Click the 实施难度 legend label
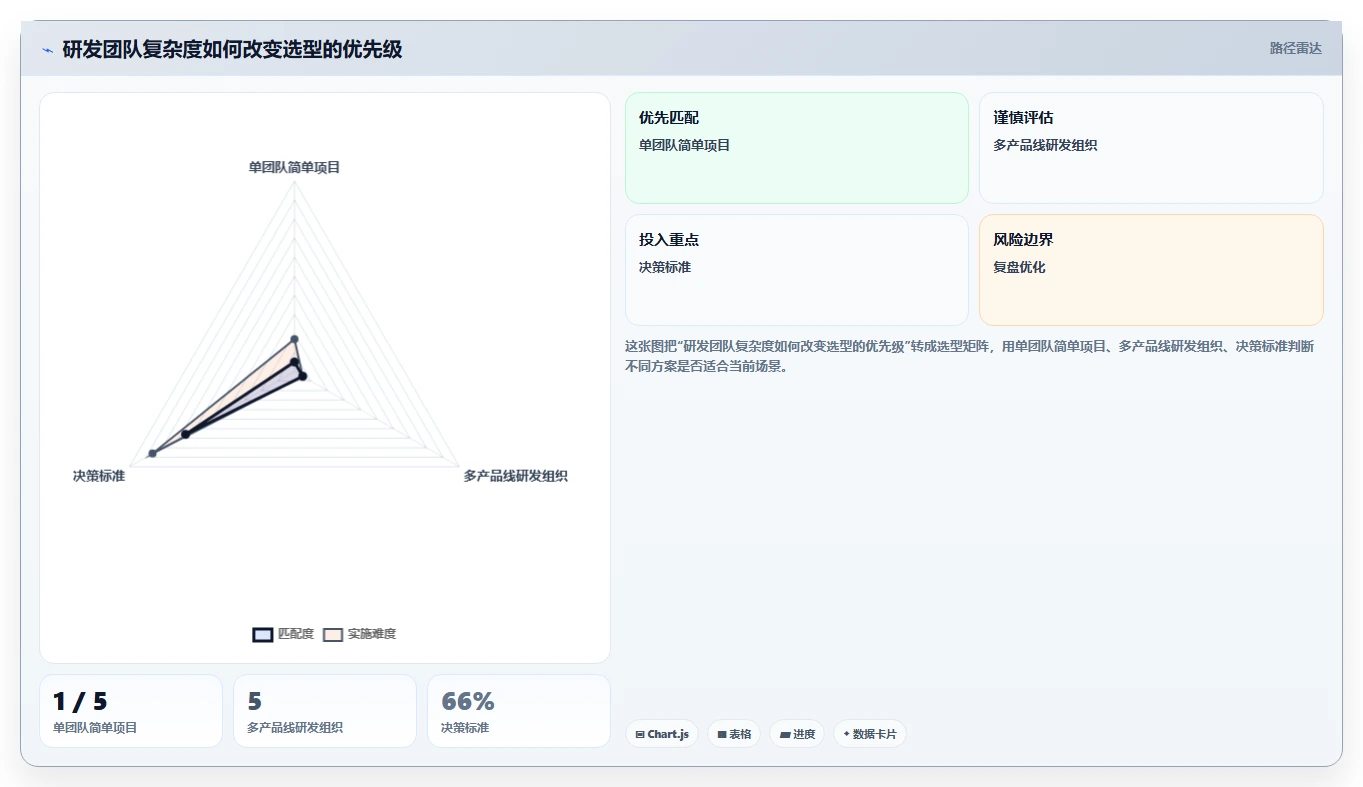Image resolution: width=1363 pixels, height=787 pixels. [x=372, y=634]
